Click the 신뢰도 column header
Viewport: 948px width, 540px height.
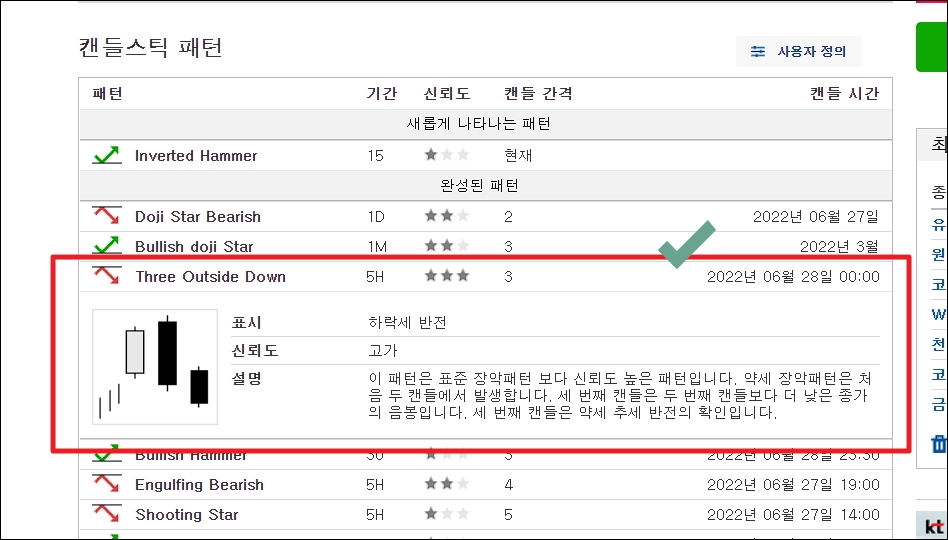(x=447, y=94)
